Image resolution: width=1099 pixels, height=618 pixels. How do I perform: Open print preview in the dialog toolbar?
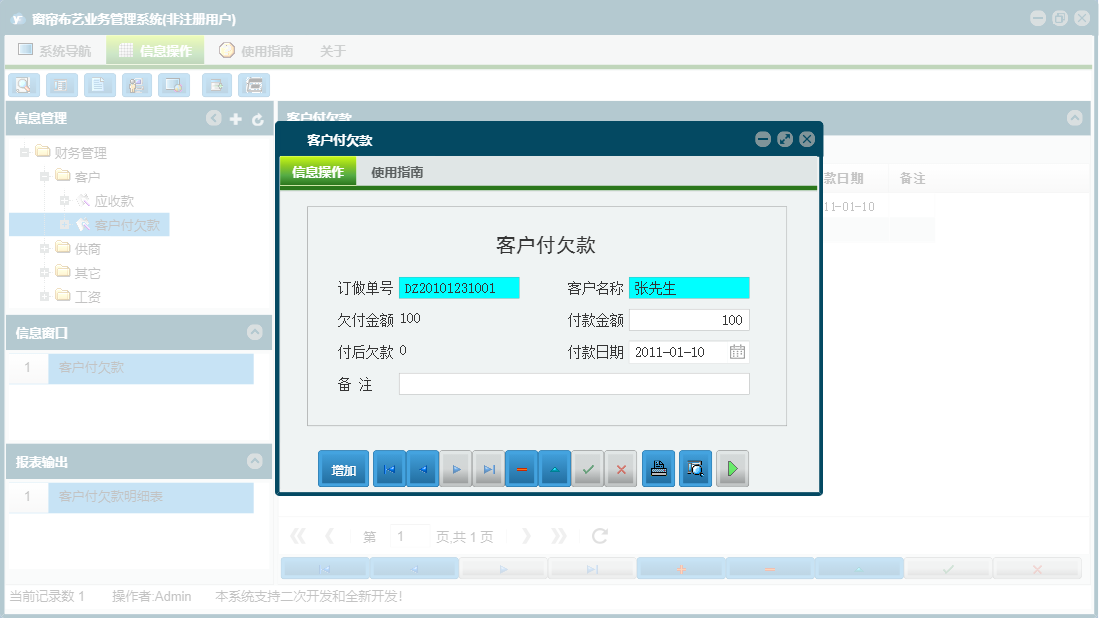pyautogui.click(x=694, y=468)
